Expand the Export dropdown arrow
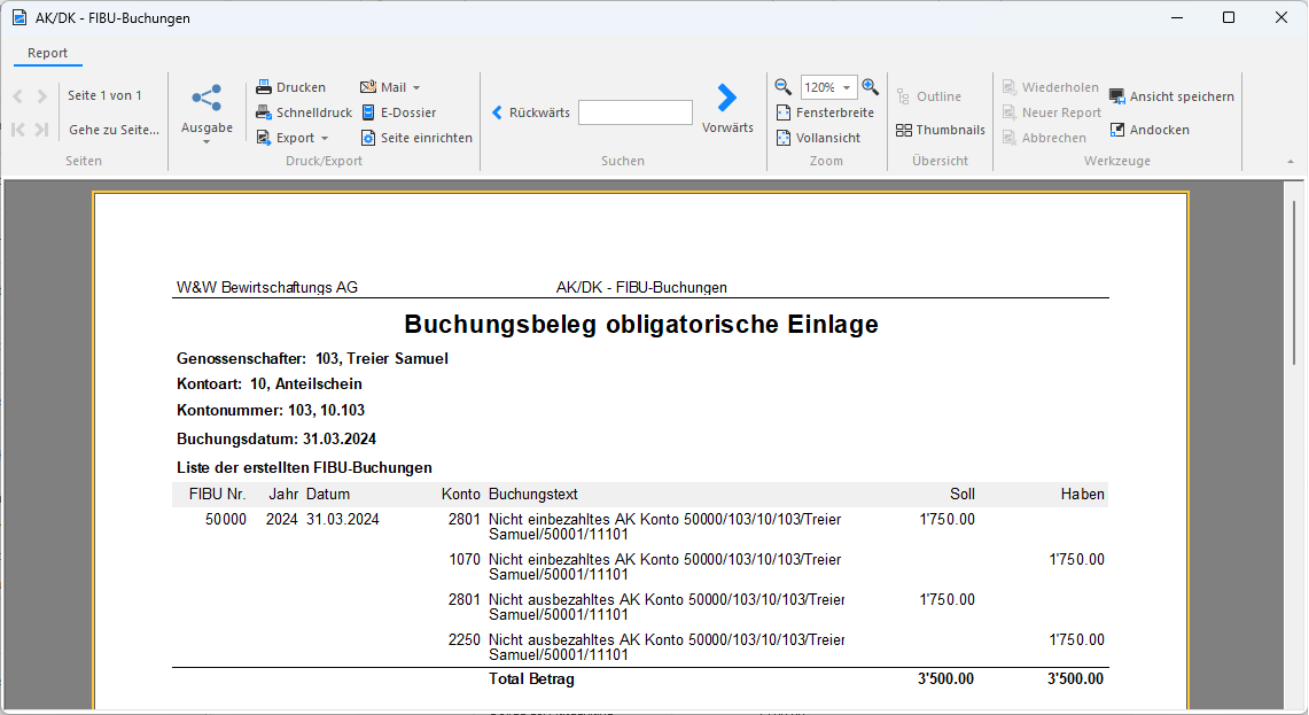1309x715 pixels. tap(324, 138)
